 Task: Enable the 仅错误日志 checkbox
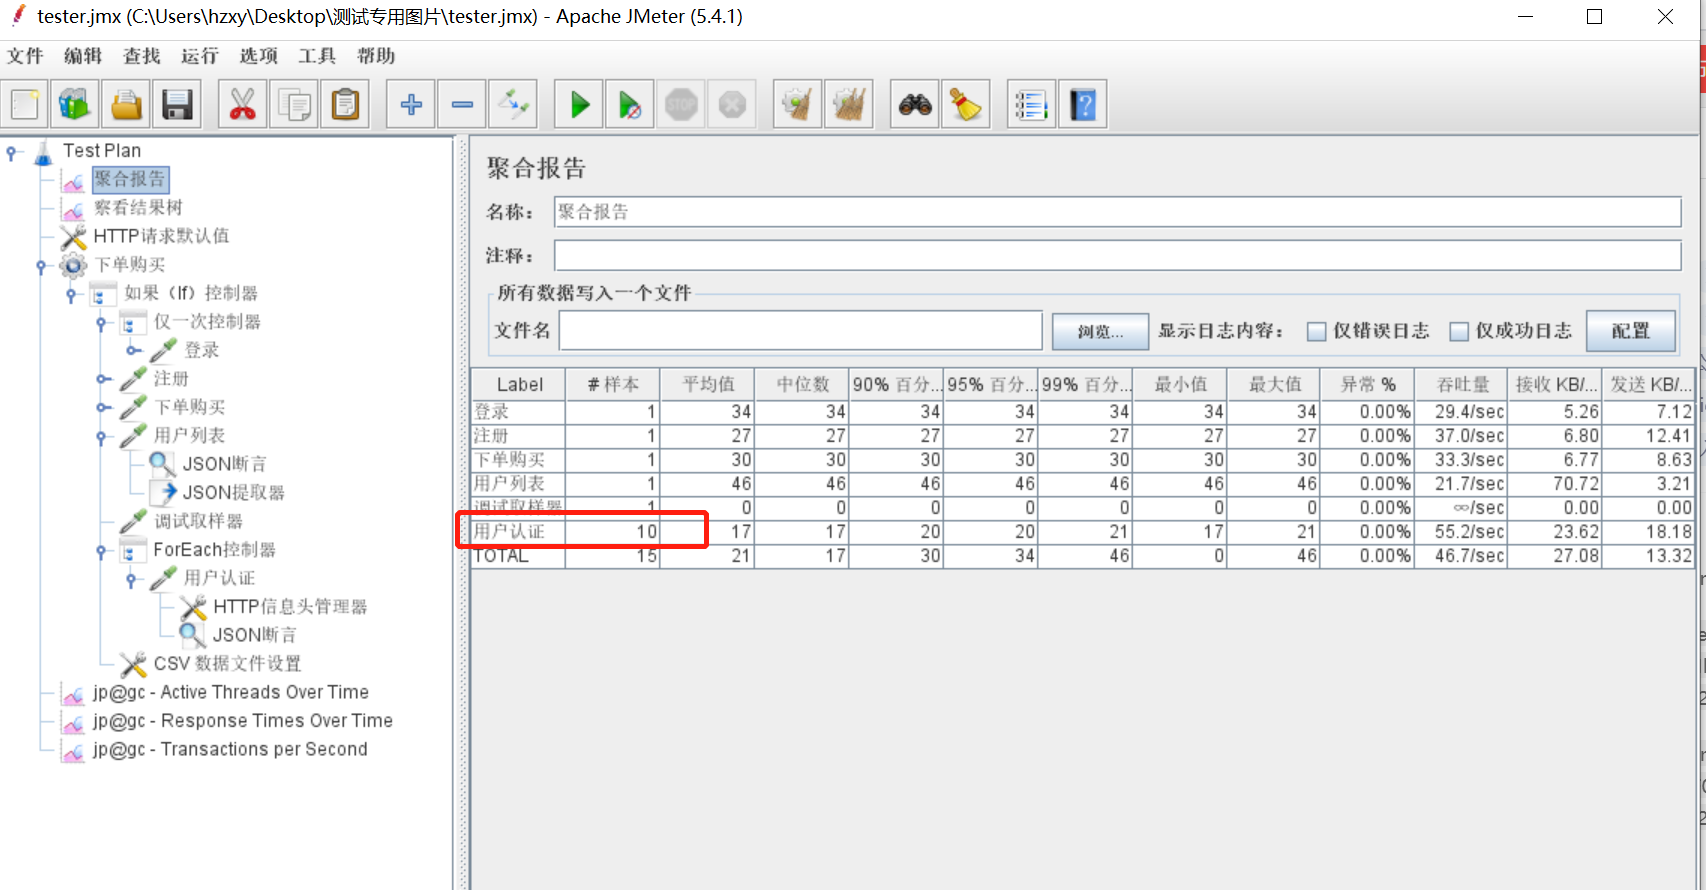tap(1317, 331)
